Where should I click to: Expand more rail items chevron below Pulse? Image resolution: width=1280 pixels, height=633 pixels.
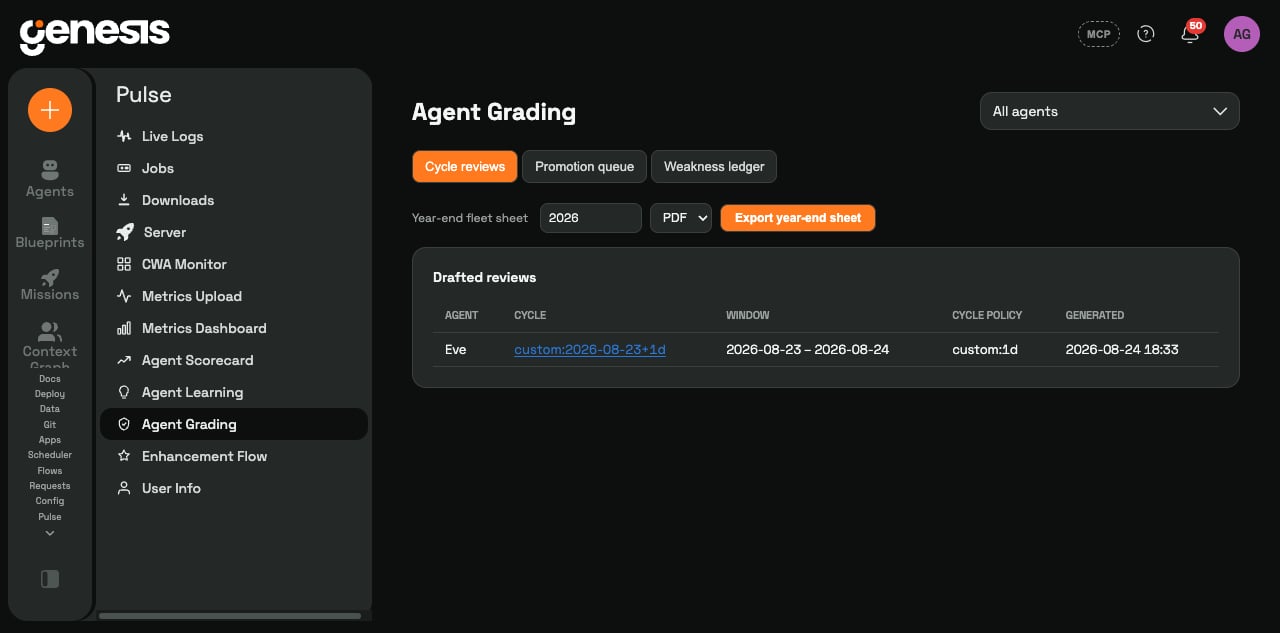pos(50,534)
